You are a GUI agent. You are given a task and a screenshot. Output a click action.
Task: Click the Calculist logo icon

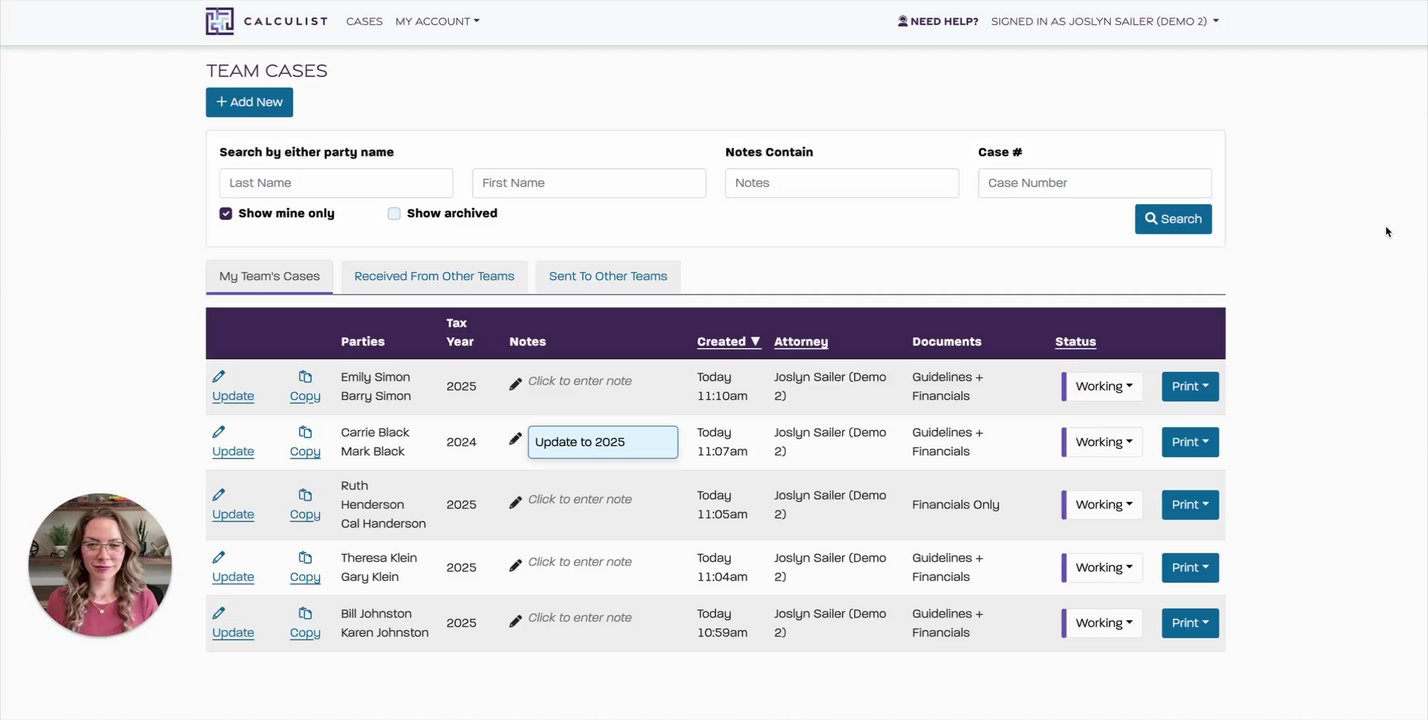[220, 21]
